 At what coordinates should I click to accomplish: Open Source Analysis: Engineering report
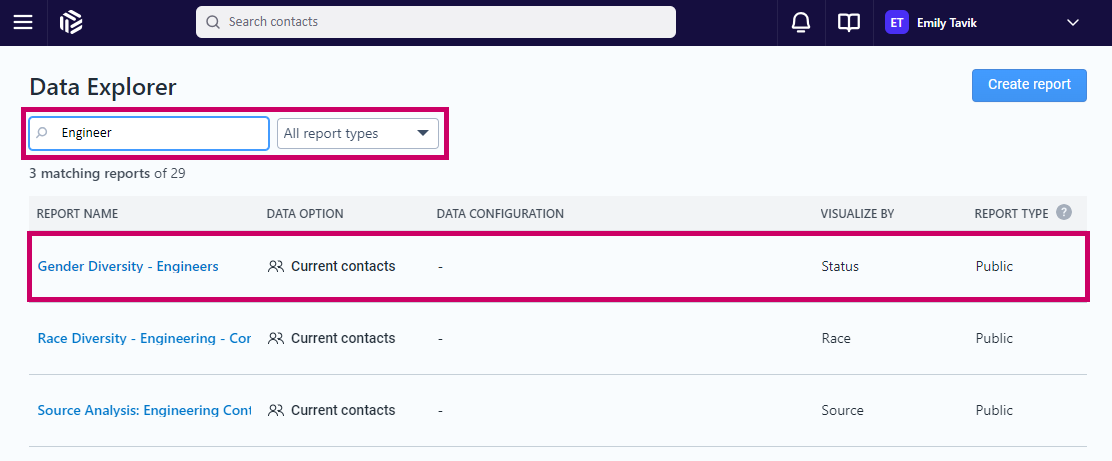click(x=144, y=410)
